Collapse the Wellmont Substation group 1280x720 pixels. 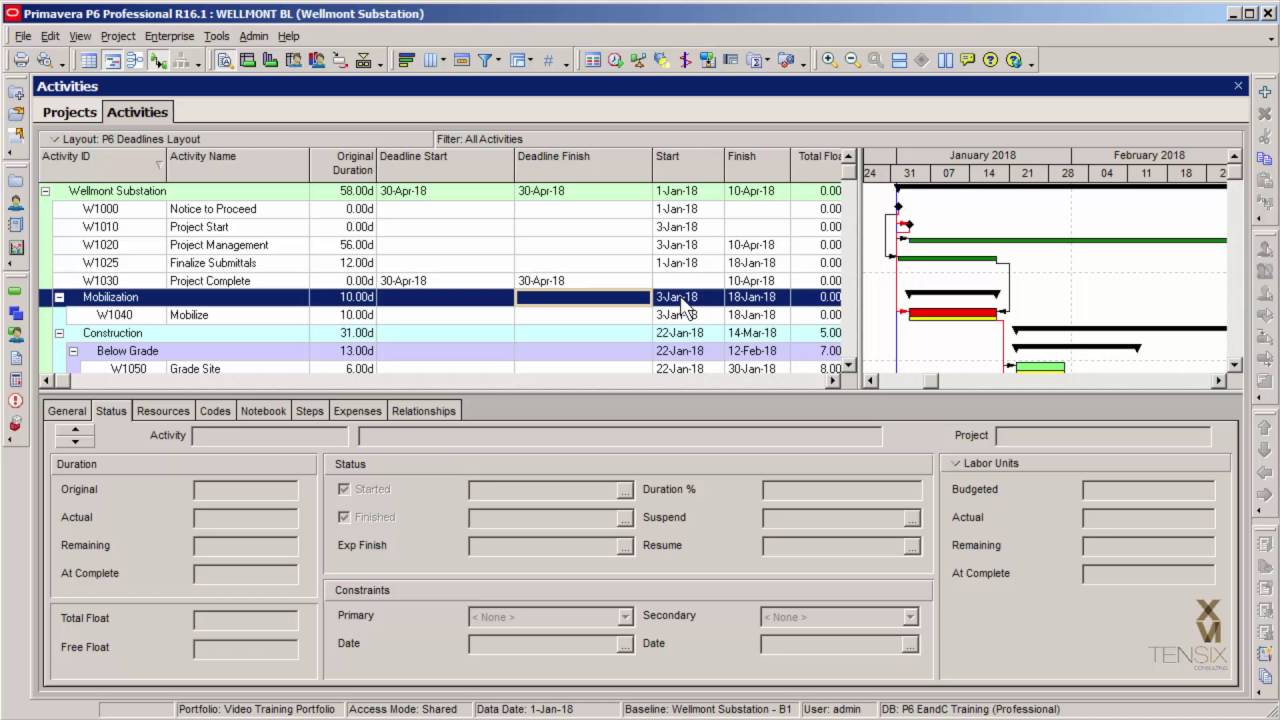click(45, 191)
